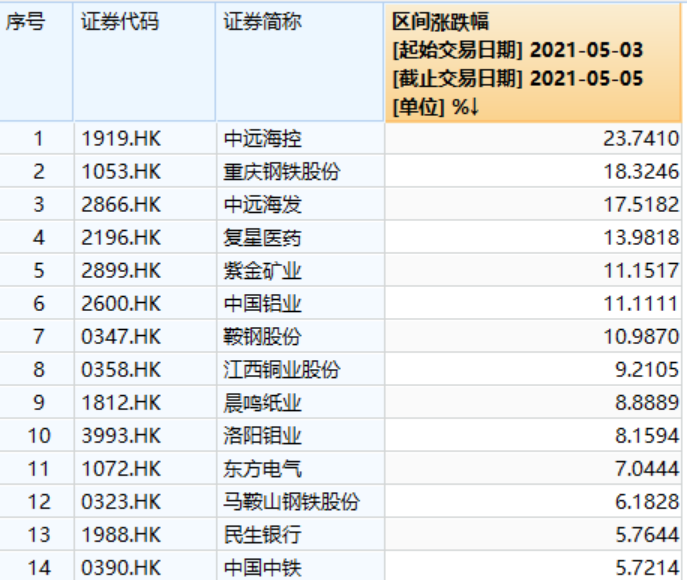Screen dimensions: 687x580
Task: Select stock name 洛阳钼业
Action: 262,436
